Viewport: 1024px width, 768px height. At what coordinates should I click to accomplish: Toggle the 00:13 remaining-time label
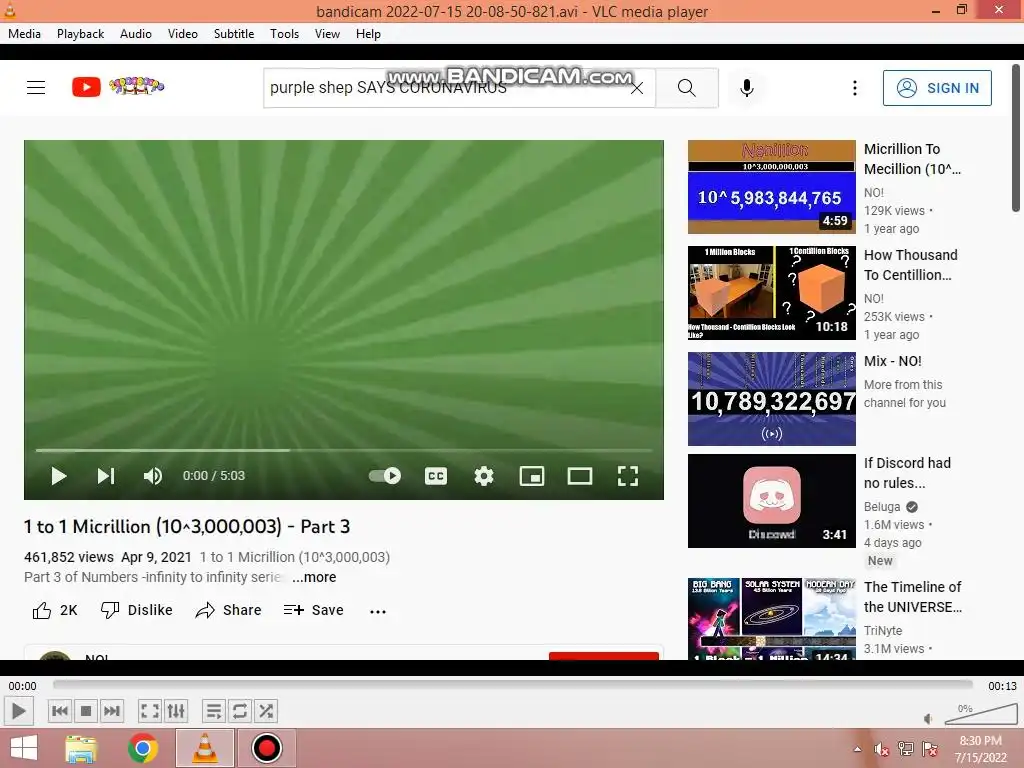(x=1002, y=686)
